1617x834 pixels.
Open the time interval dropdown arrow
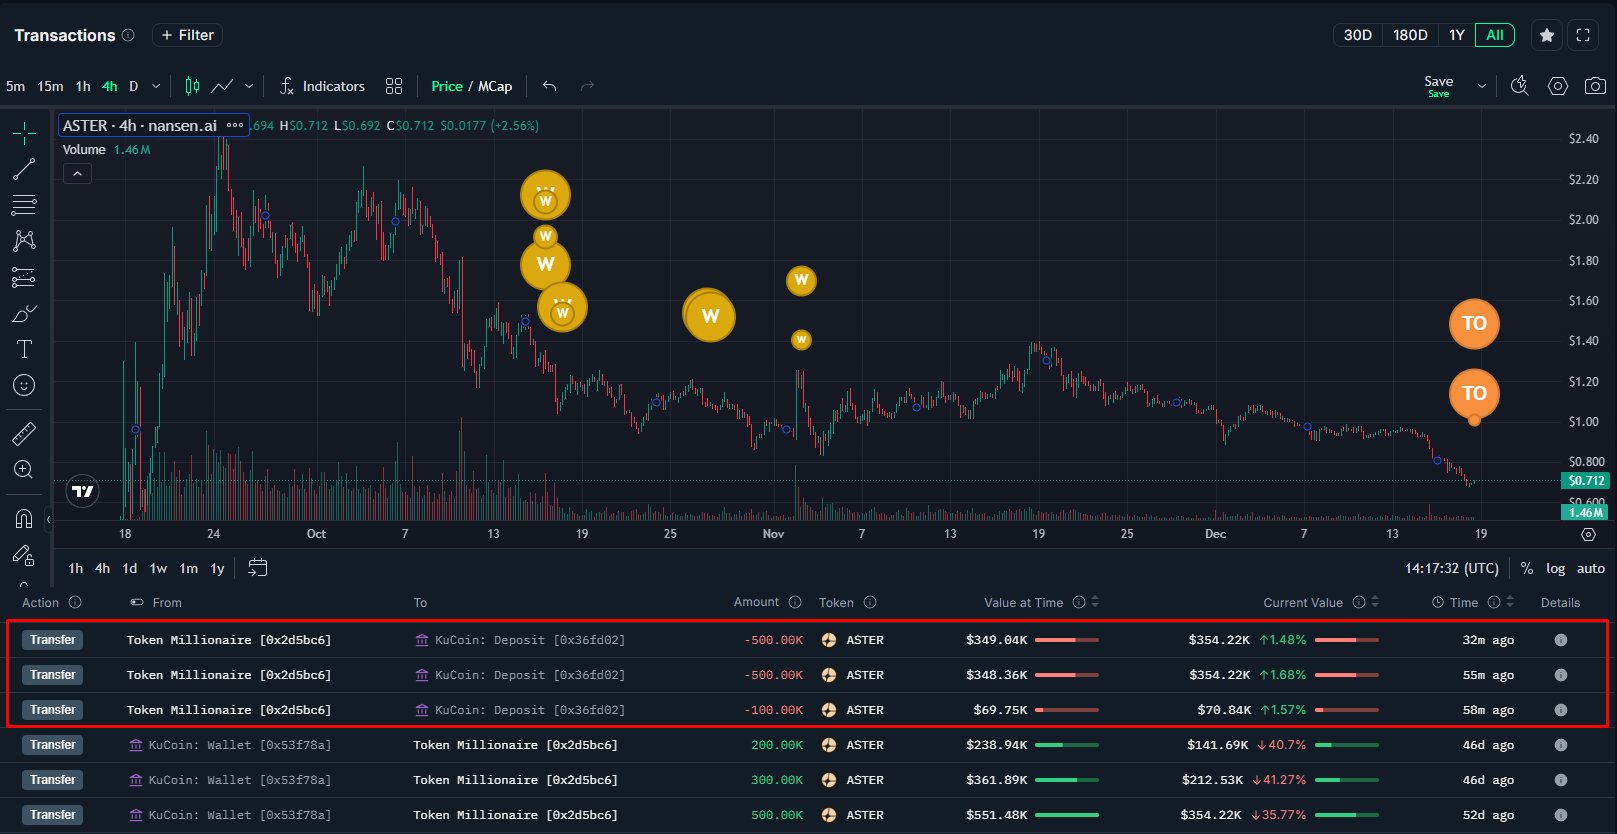click(156, 86)
